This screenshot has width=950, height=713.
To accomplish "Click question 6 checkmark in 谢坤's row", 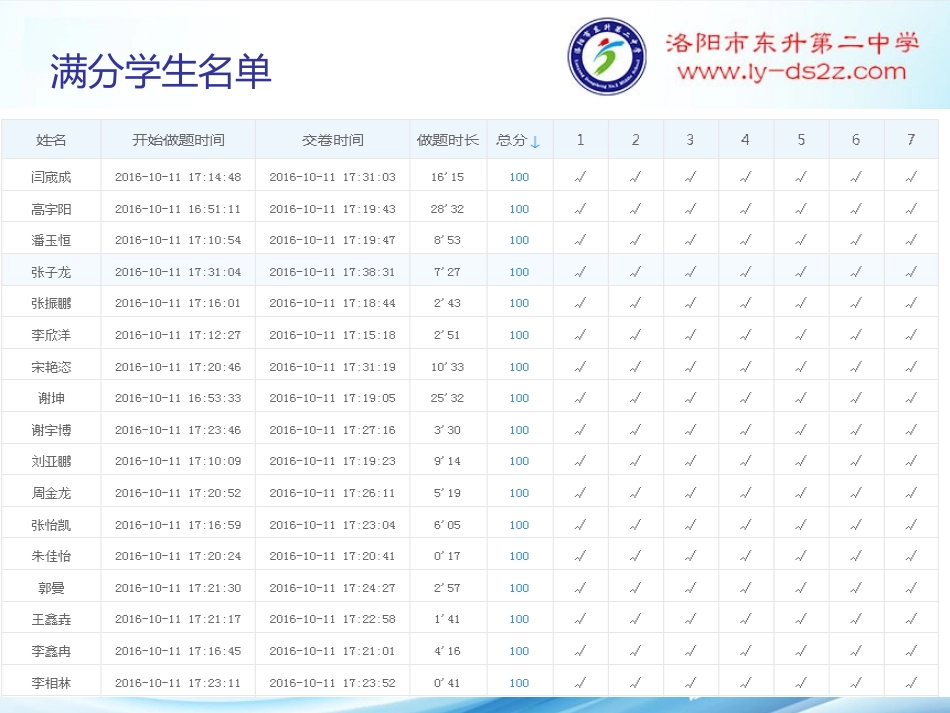I will [x=856, y=398].
